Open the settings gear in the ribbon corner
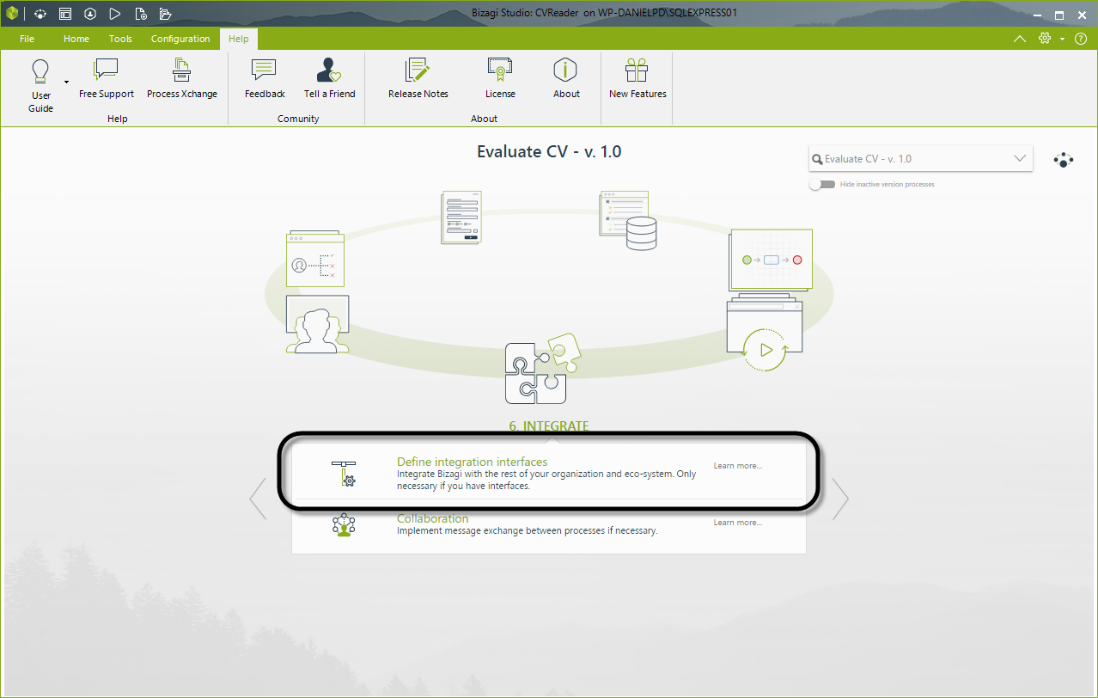Screen dimensions: 1098x698 (1045, 39)
